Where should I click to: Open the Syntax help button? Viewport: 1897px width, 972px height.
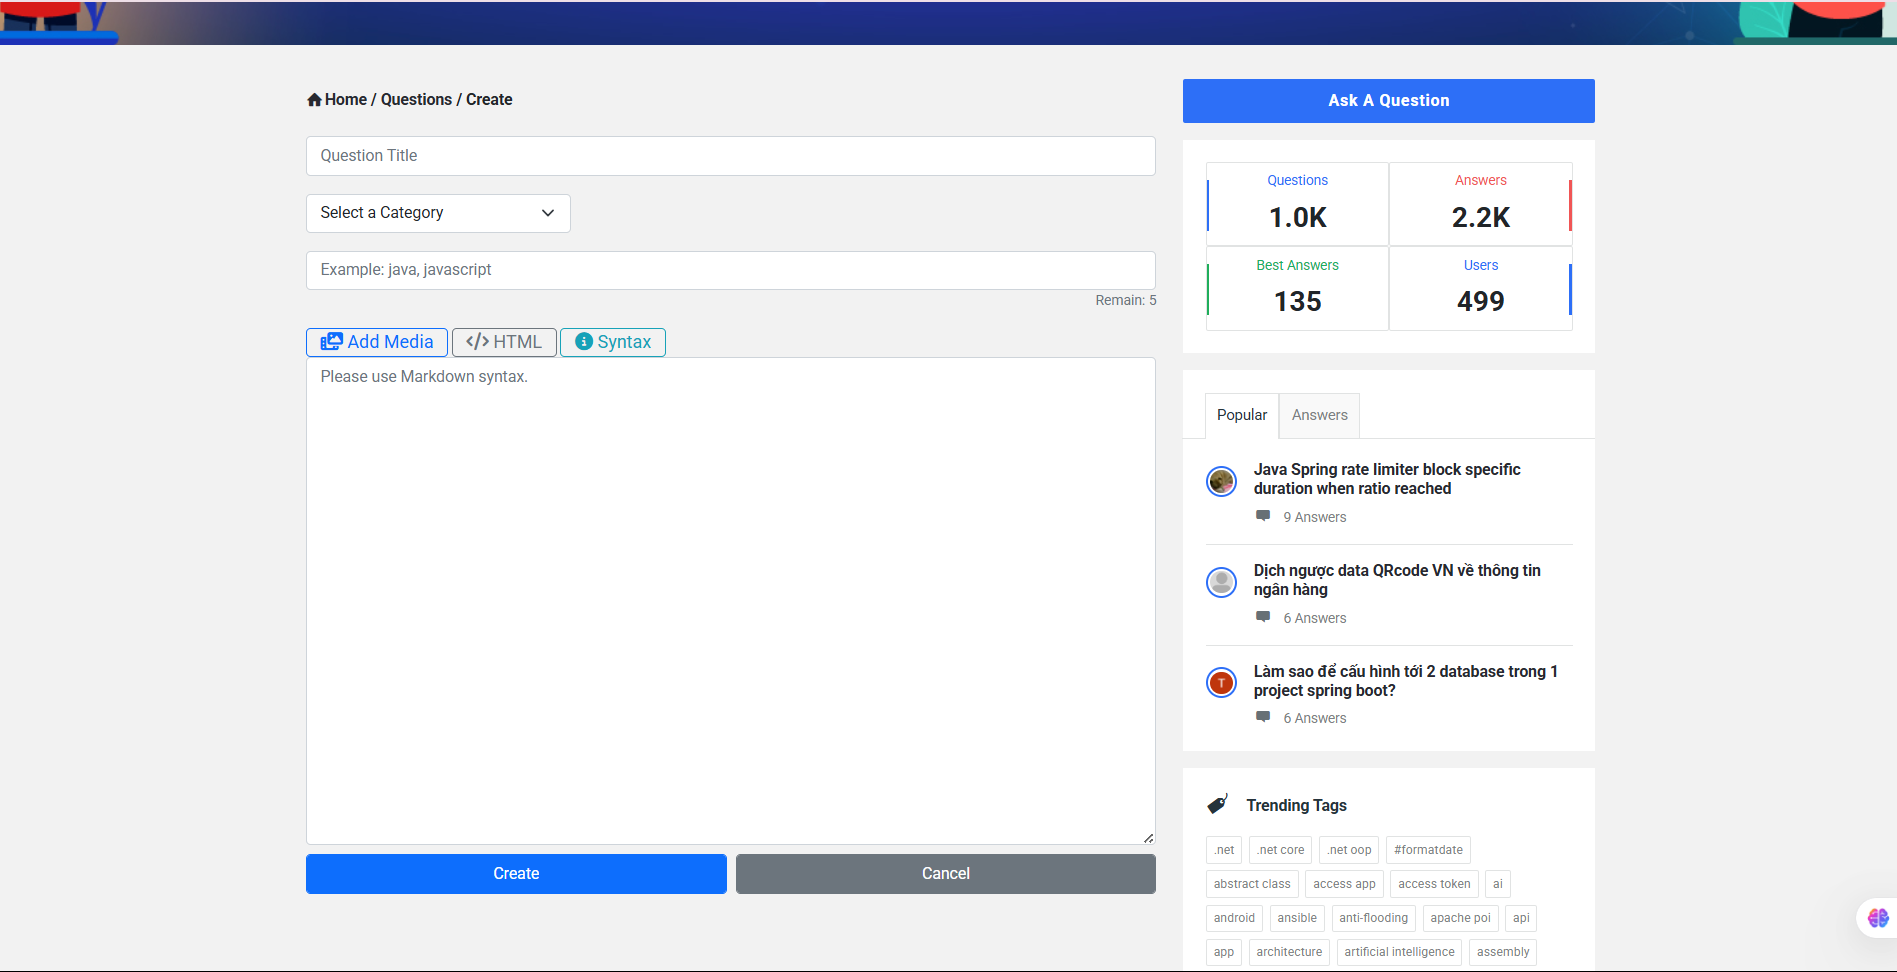[x=613, y=342]
